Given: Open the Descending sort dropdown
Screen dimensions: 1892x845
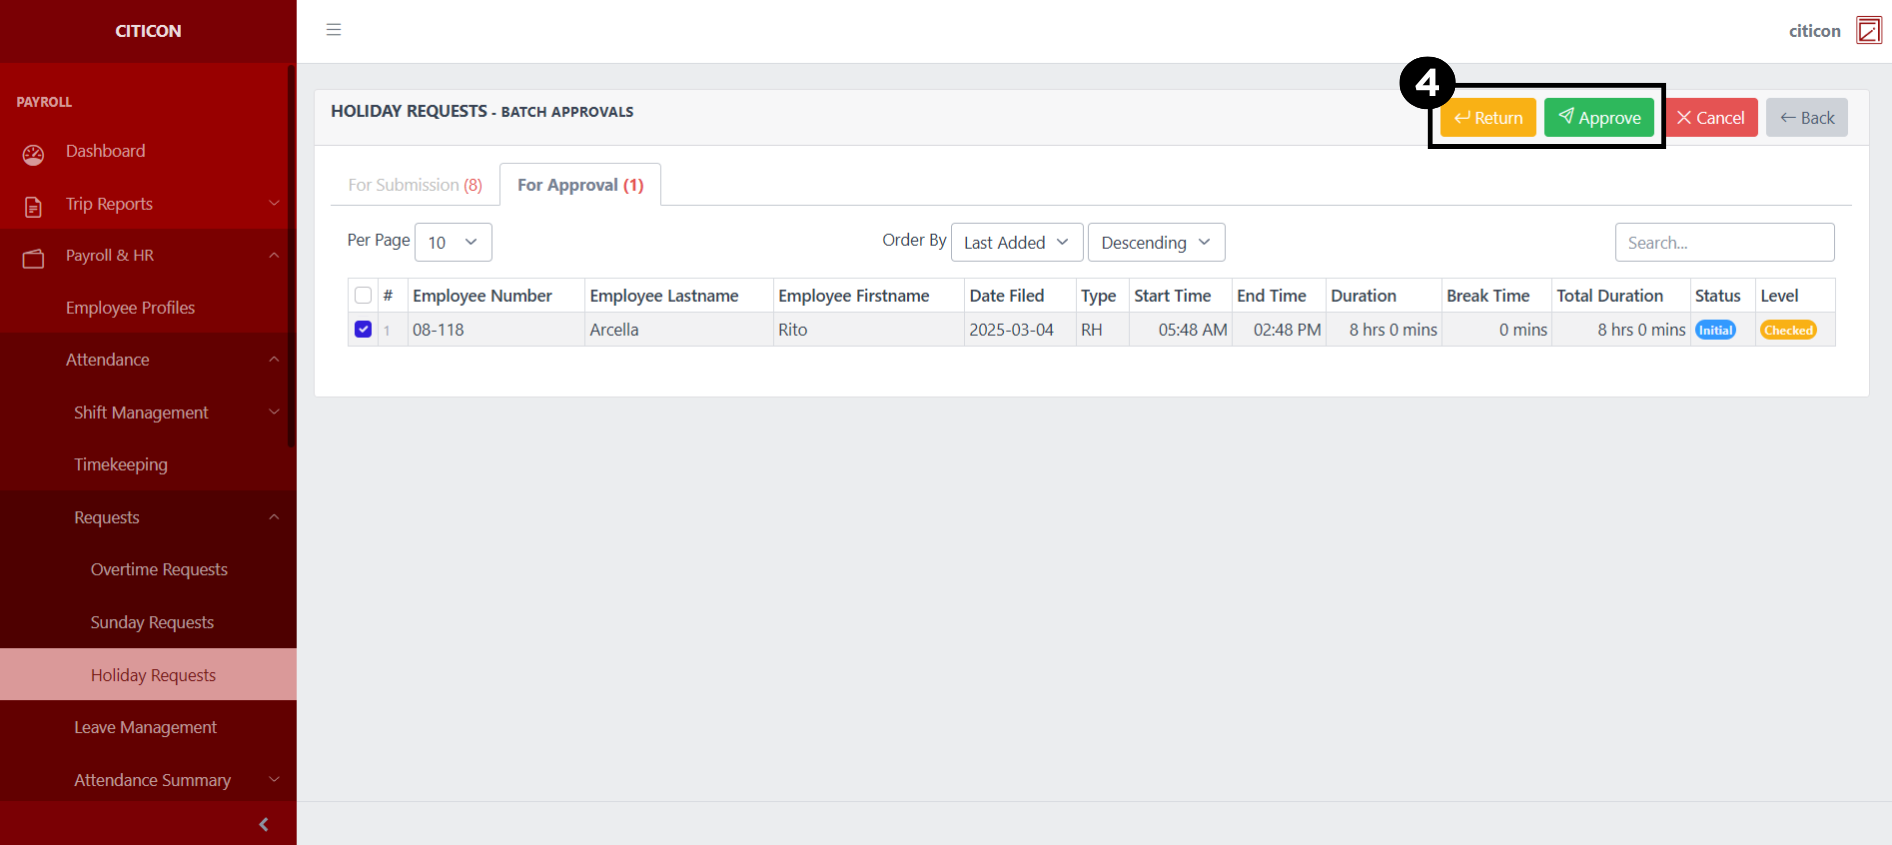Looking at the screenshot, I should (1155, 242).
